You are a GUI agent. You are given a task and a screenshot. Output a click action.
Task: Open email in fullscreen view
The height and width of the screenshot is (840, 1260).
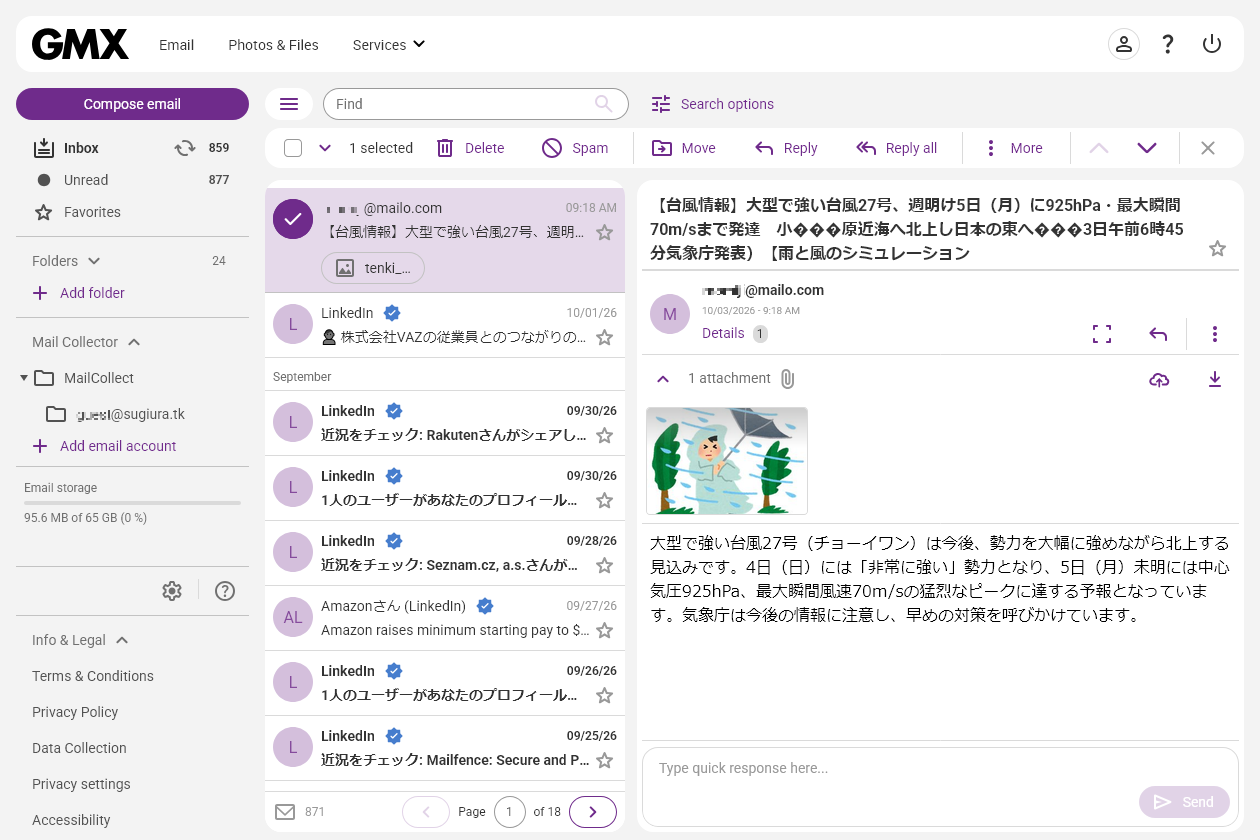click(x=1102, y=334)
